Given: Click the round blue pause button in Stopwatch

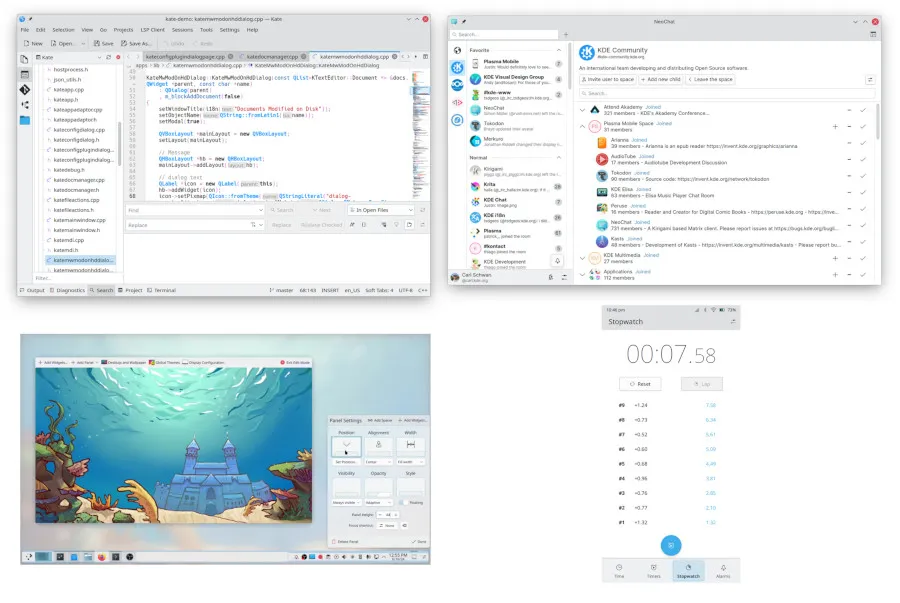Looking at the screenshot, I should click(671, 545).
